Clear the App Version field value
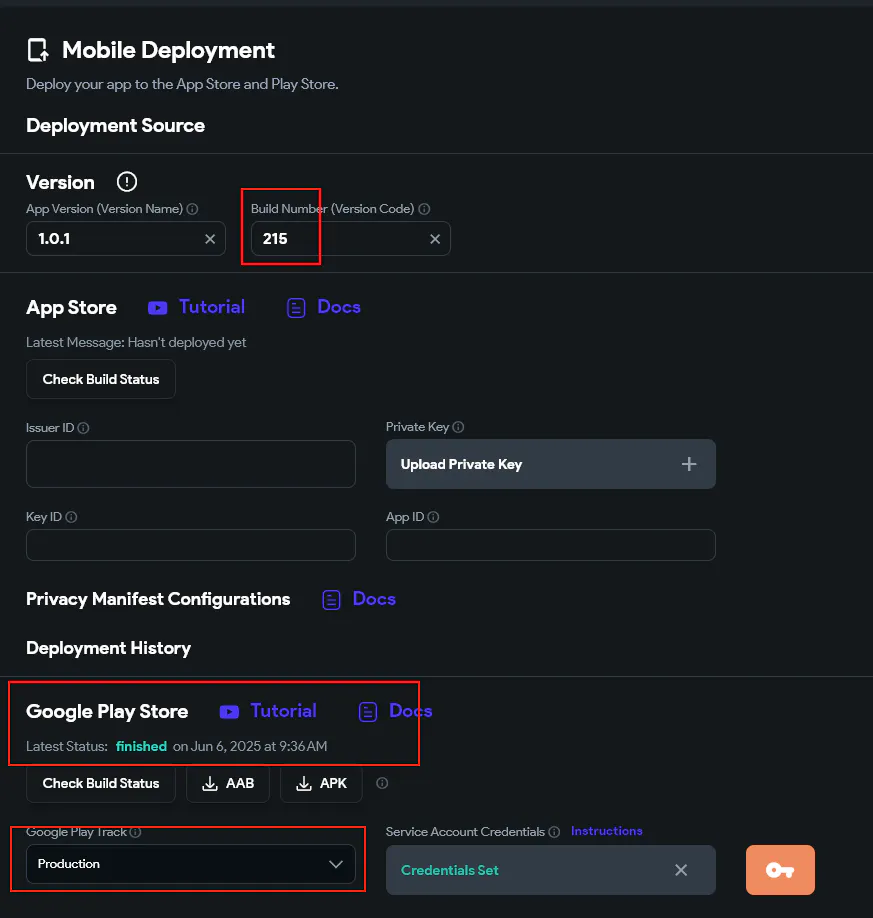The image size is (873, 918). click(210, 239)
